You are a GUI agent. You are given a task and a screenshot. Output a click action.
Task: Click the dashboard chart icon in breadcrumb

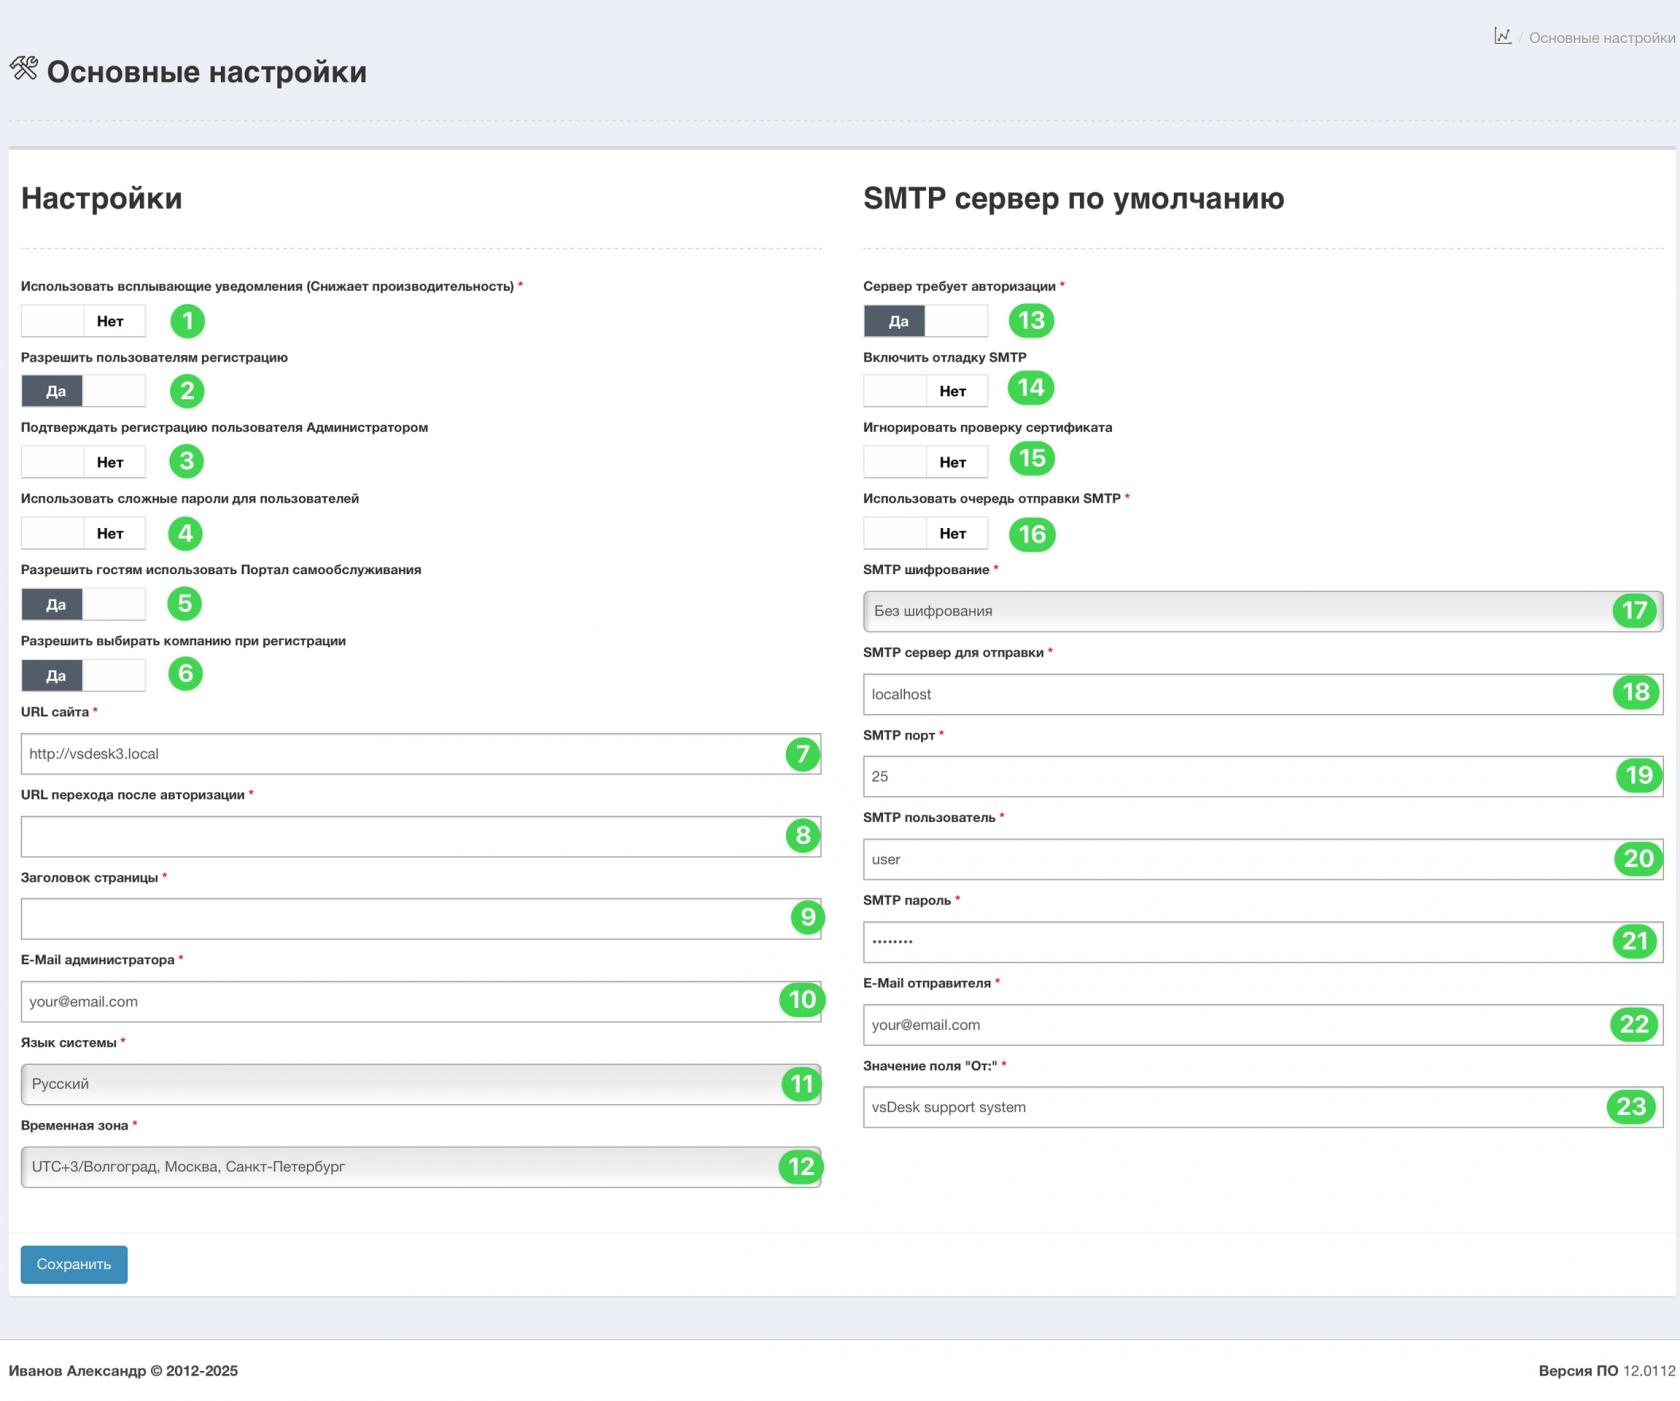pos(1502,37)
